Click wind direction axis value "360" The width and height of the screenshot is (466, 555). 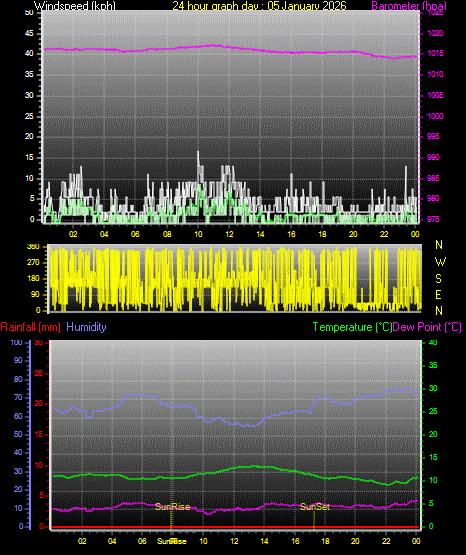33,247
